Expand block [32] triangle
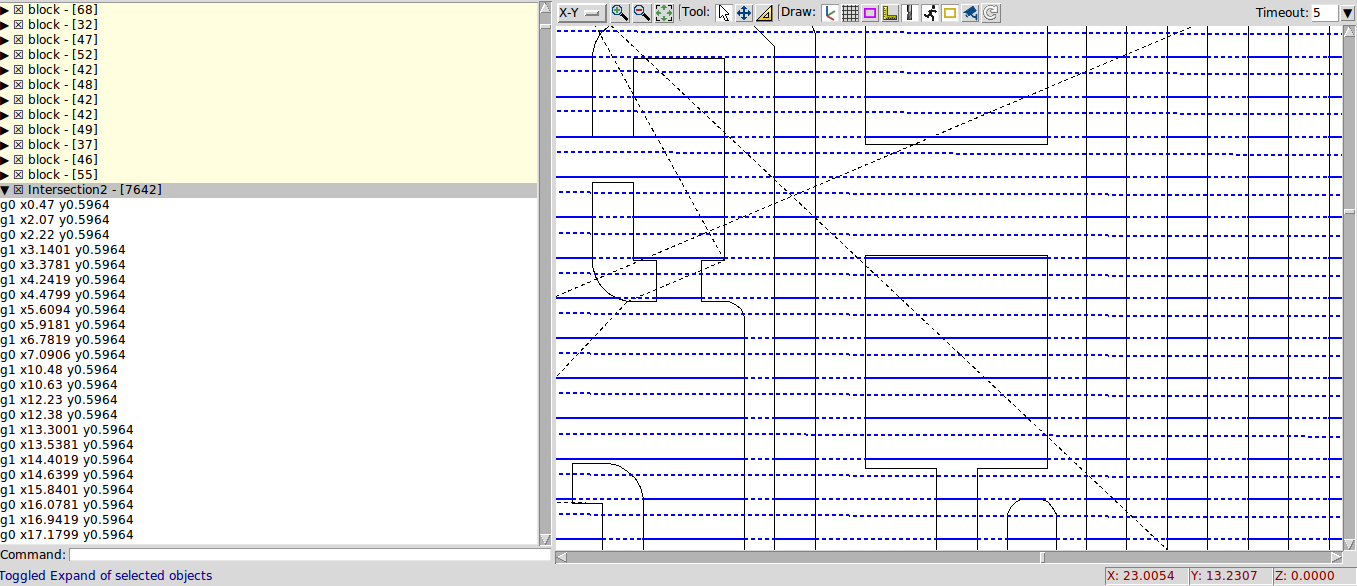This screenshot has height=586, width=1357. point(5,24)
